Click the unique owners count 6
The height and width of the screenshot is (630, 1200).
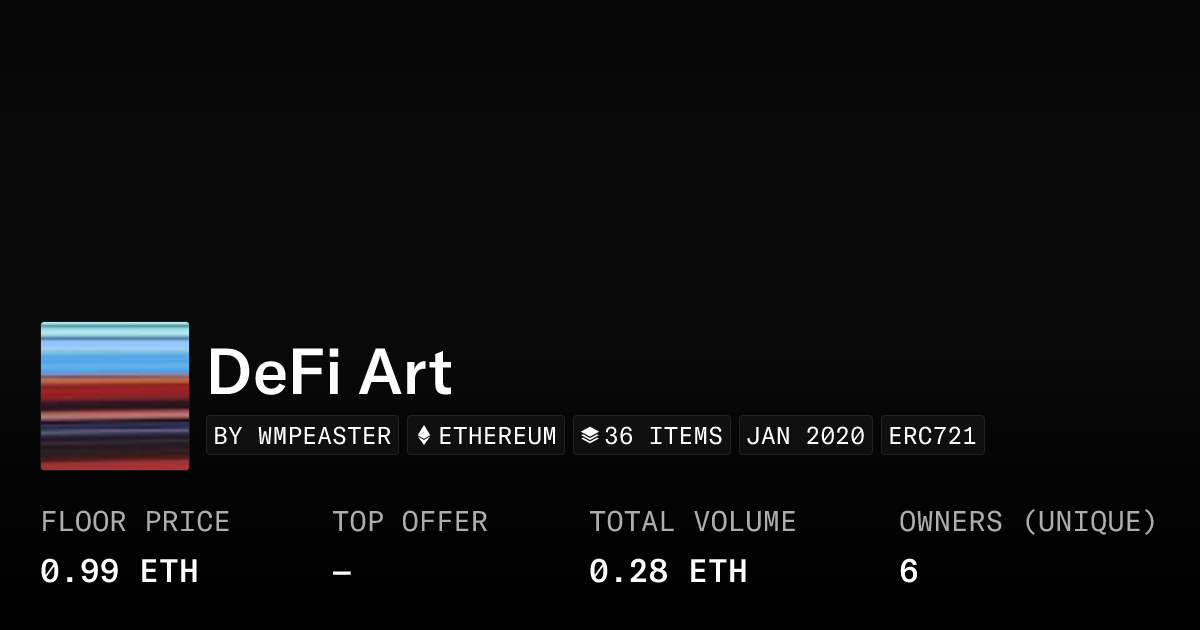908,572
